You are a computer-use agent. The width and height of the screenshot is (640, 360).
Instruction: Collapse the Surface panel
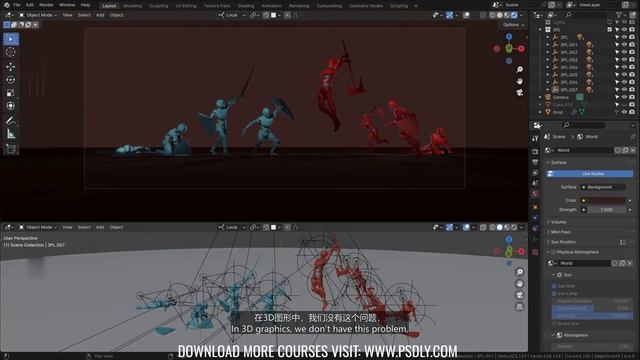558,162
